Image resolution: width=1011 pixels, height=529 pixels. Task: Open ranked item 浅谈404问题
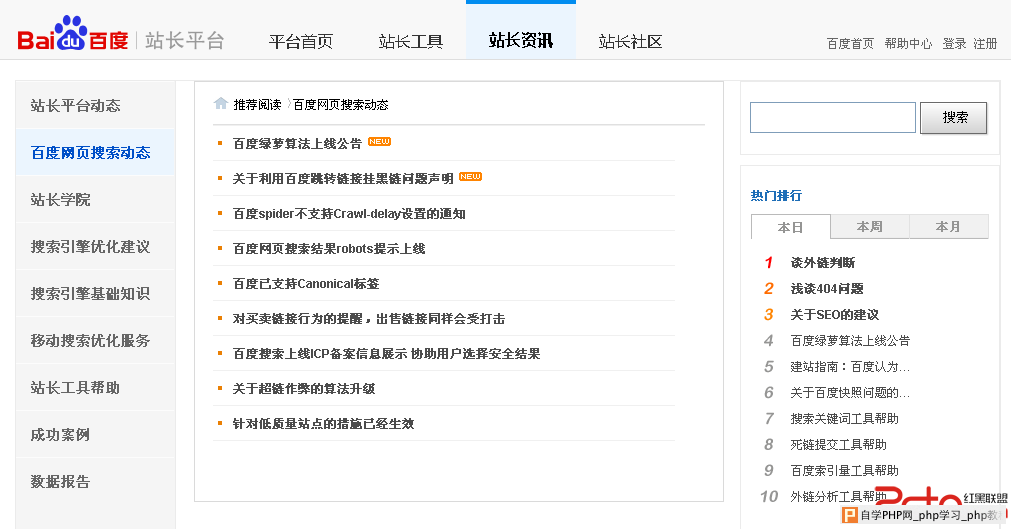coord(827,288)
